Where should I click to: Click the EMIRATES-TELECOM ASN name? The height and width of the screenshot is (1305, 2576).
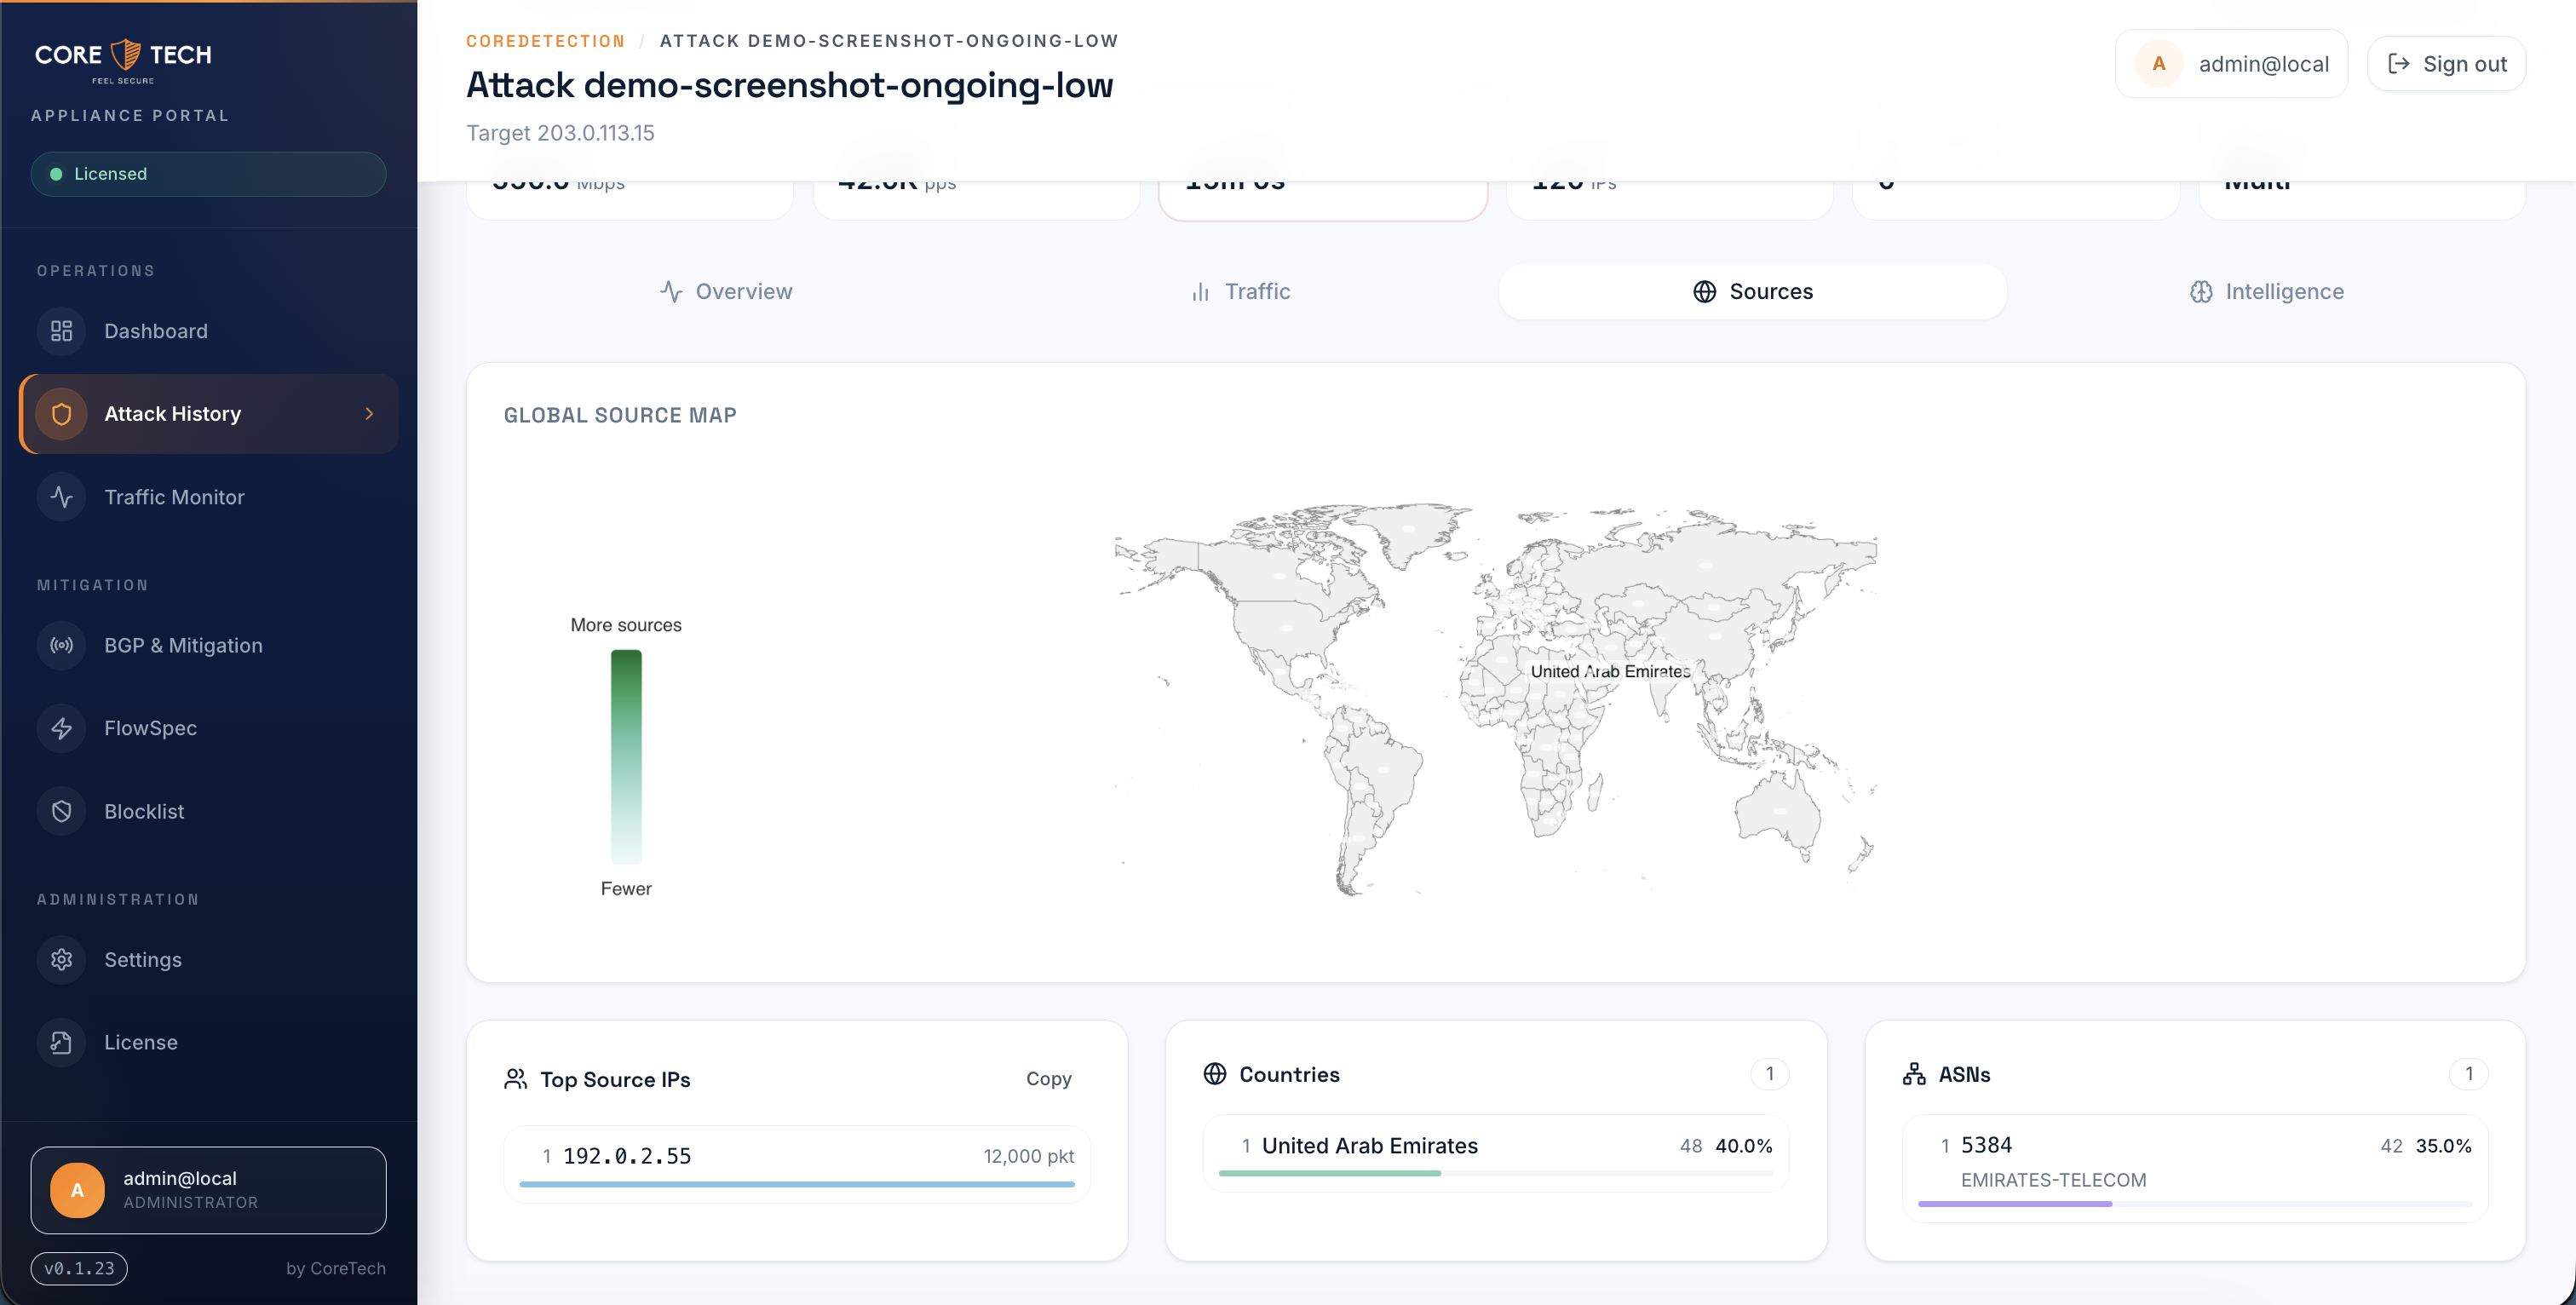(2053, 1180)
